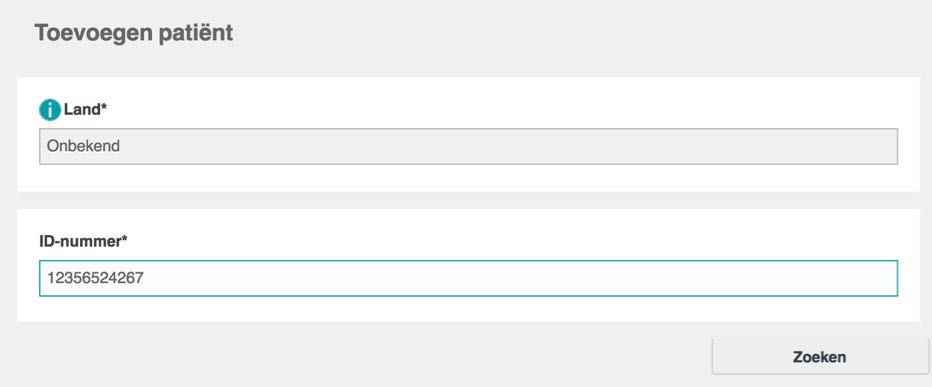Show country help via the teal info icon
The height and width of the screenshot is (387, 932).
click(50, 110)
